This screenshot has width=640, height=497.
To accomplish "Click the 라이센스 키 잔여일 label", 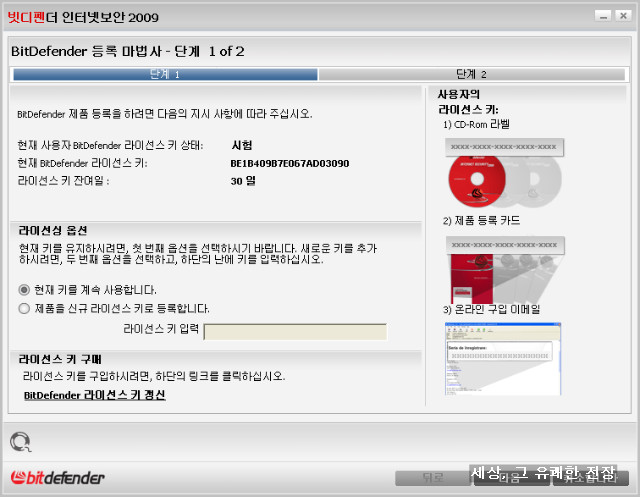I will tap(63, 181).
